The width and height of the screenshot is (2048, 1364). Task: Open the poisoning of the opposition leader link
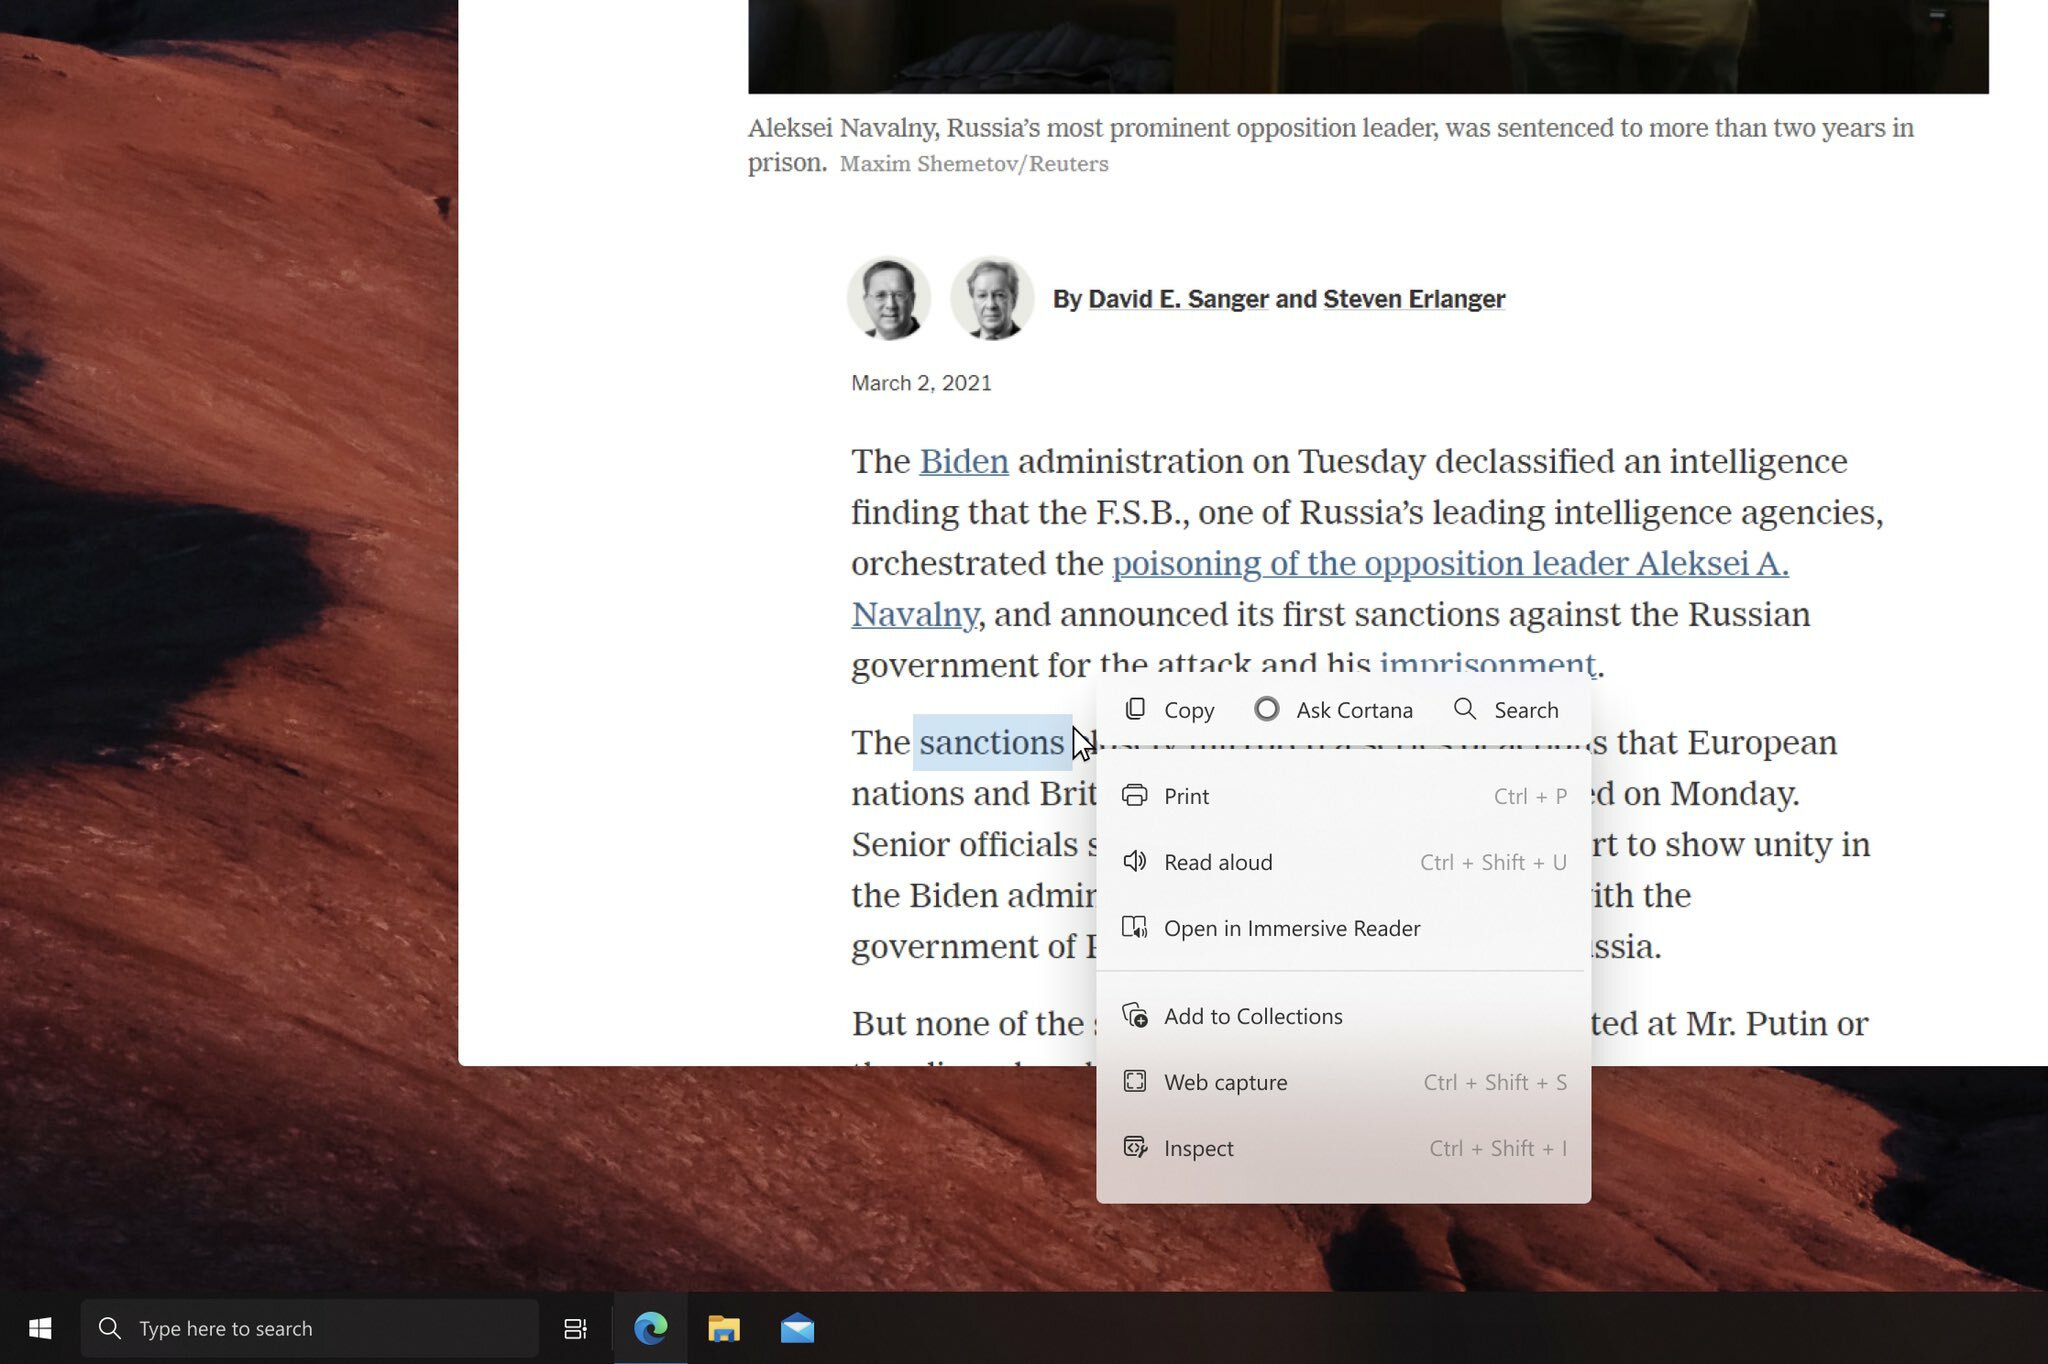point(1450,563)
